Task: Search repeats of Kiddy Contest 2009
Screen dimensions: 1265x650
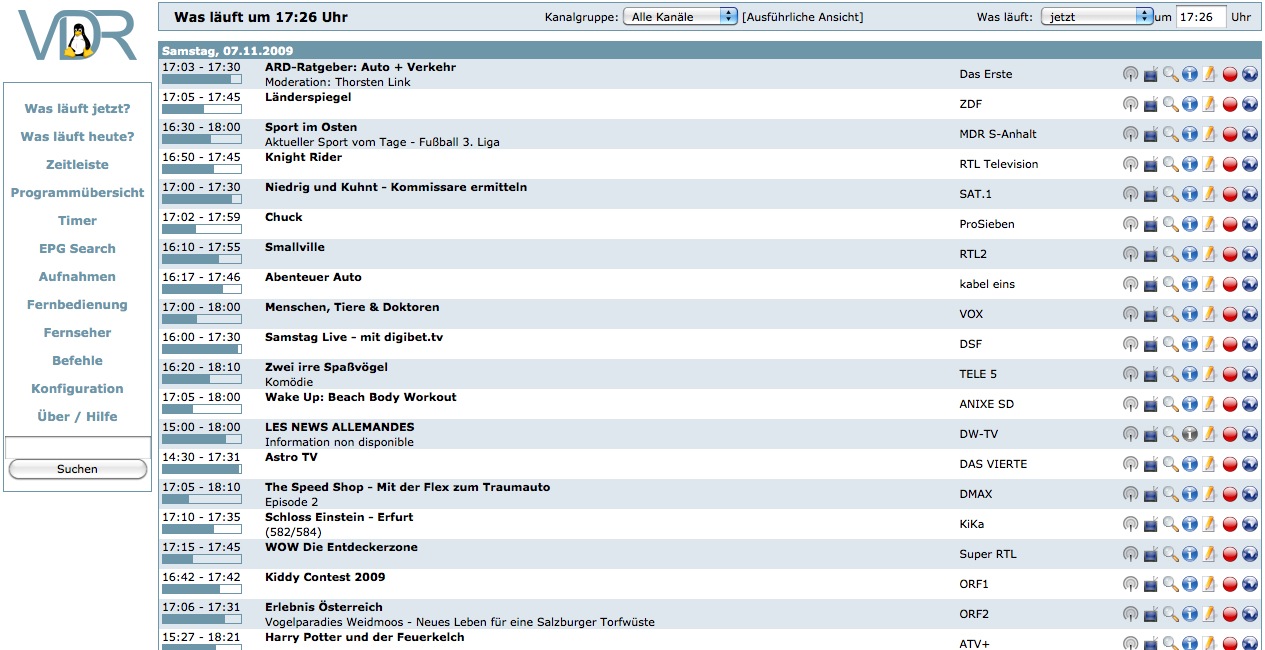Action: point(1170,584)
